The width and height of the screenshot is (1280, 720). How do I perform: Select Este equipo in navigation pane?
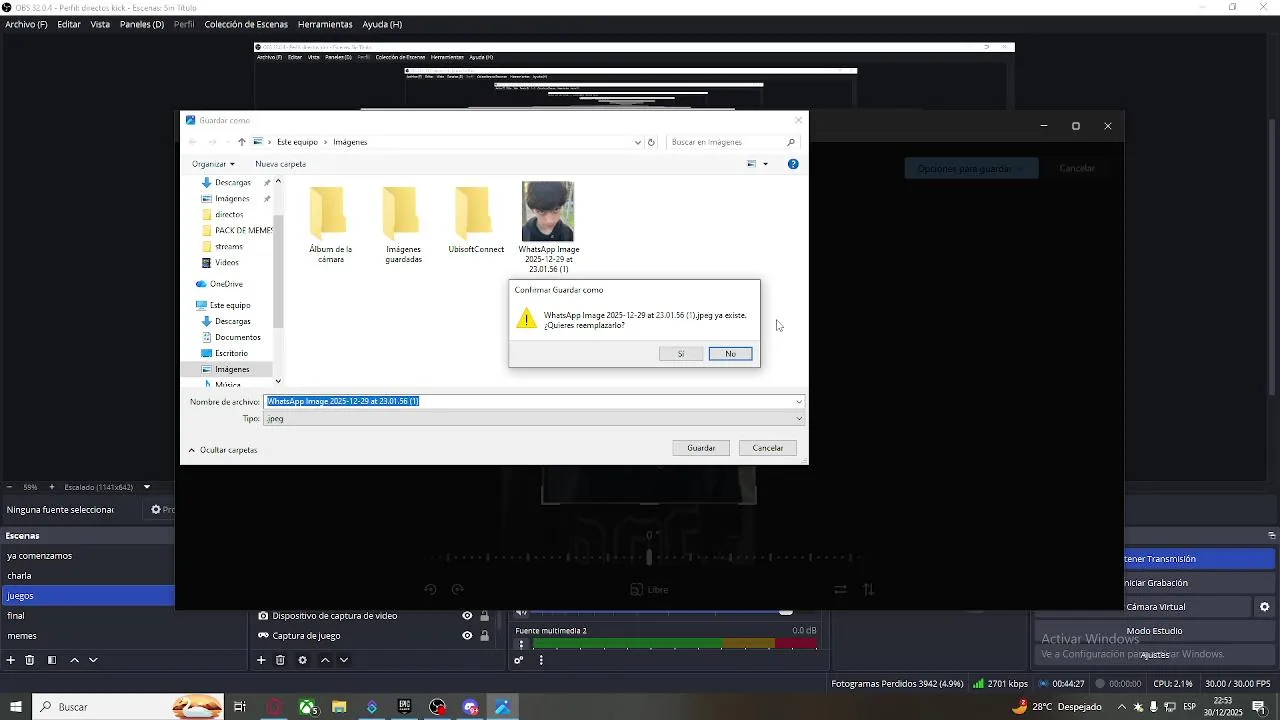[x=229, y=305]
